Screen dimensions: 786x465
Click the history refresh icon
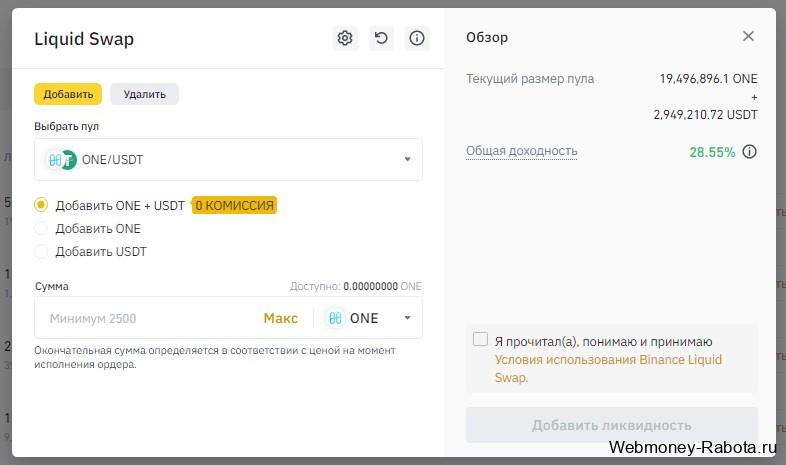click(381, 38)
